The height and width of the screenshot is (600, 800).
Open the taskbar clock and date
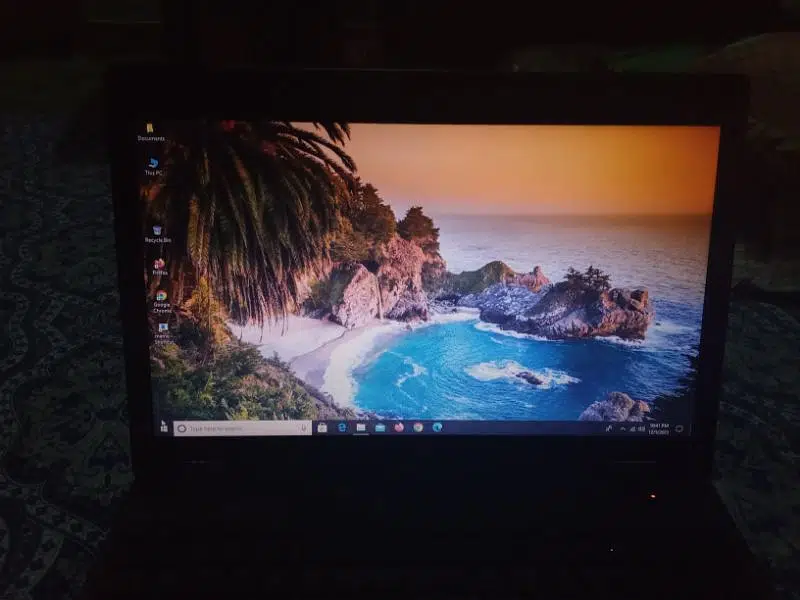pos(661,429)
